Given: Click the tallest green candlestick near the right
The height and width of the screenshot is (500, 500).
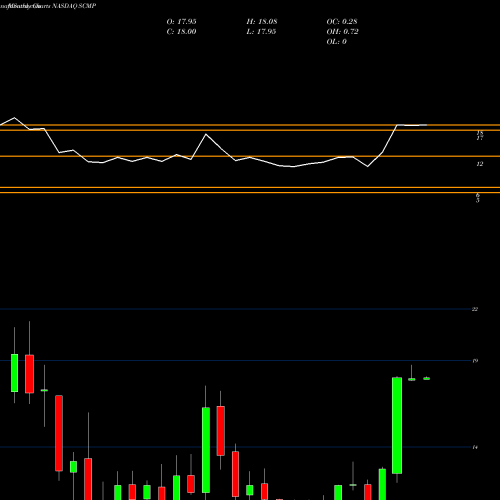Looking at the screenshot, I should point(397,425).
